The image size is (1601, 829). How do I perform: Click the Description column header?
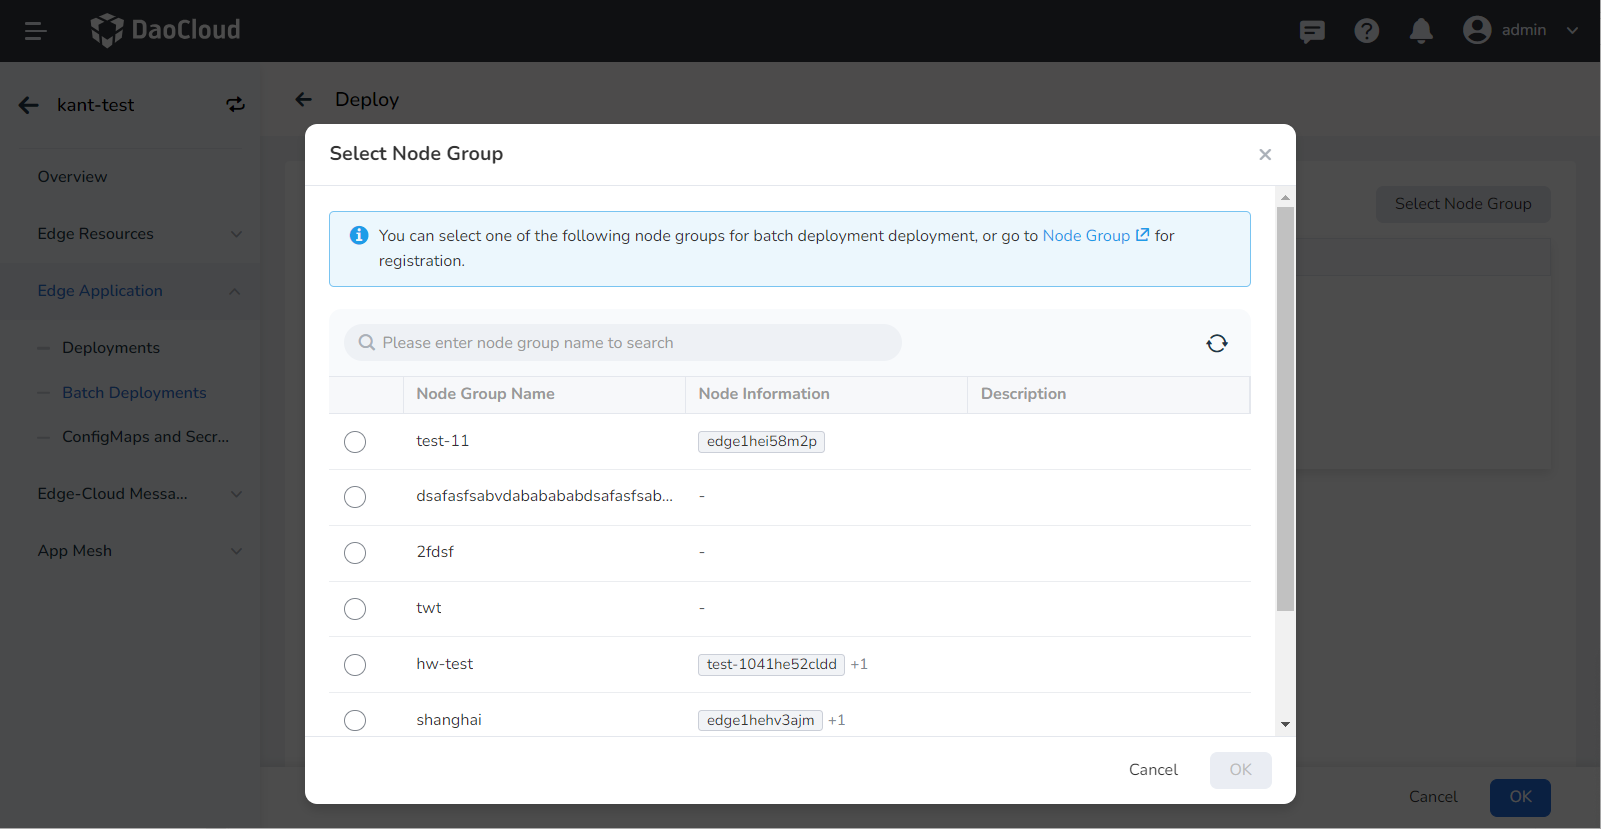coord(1023,394)
